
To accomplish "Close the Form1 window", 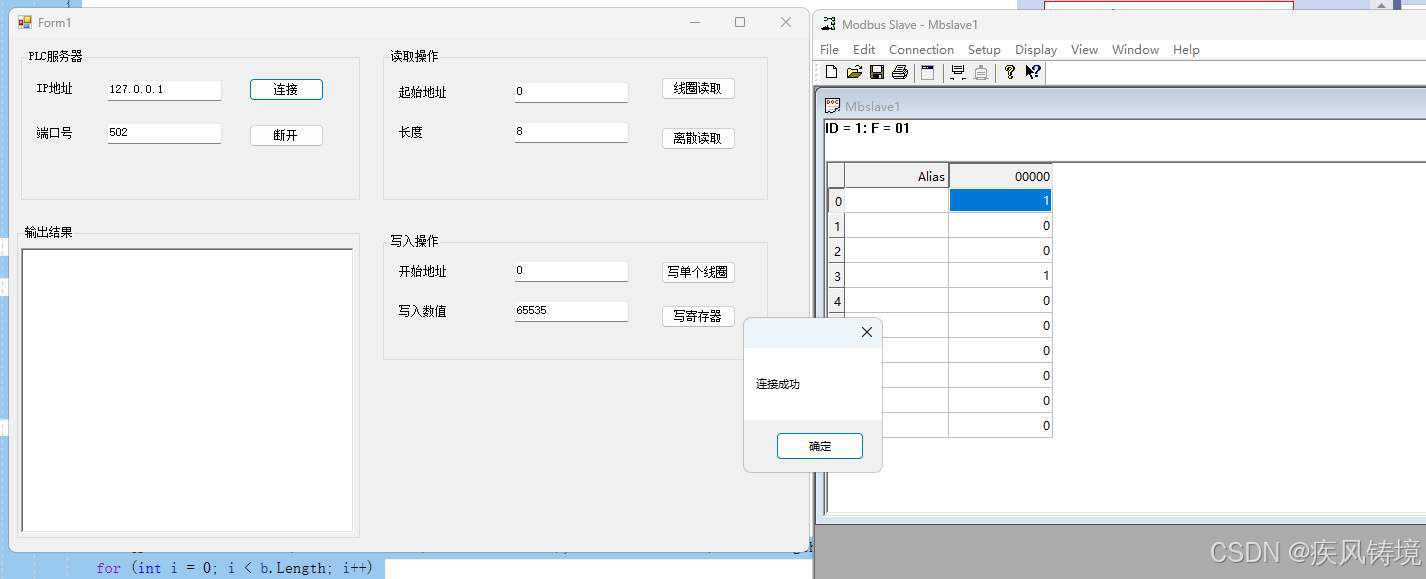I will click(x=786, y=22).
